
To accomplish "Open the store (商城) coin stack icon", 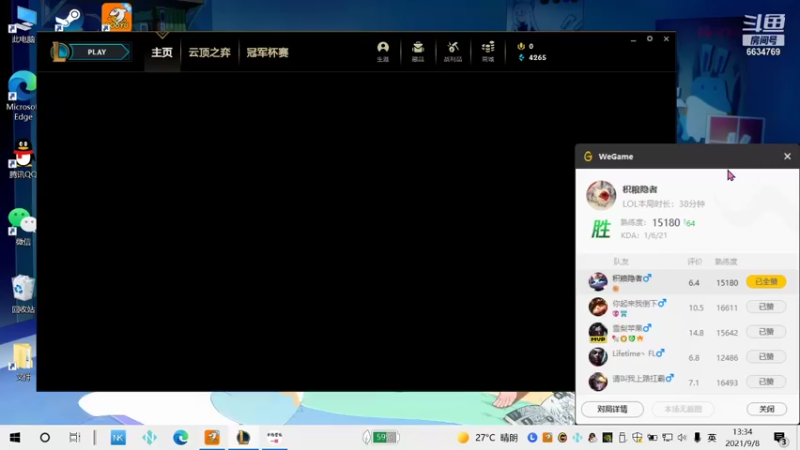I will point(488,52).
